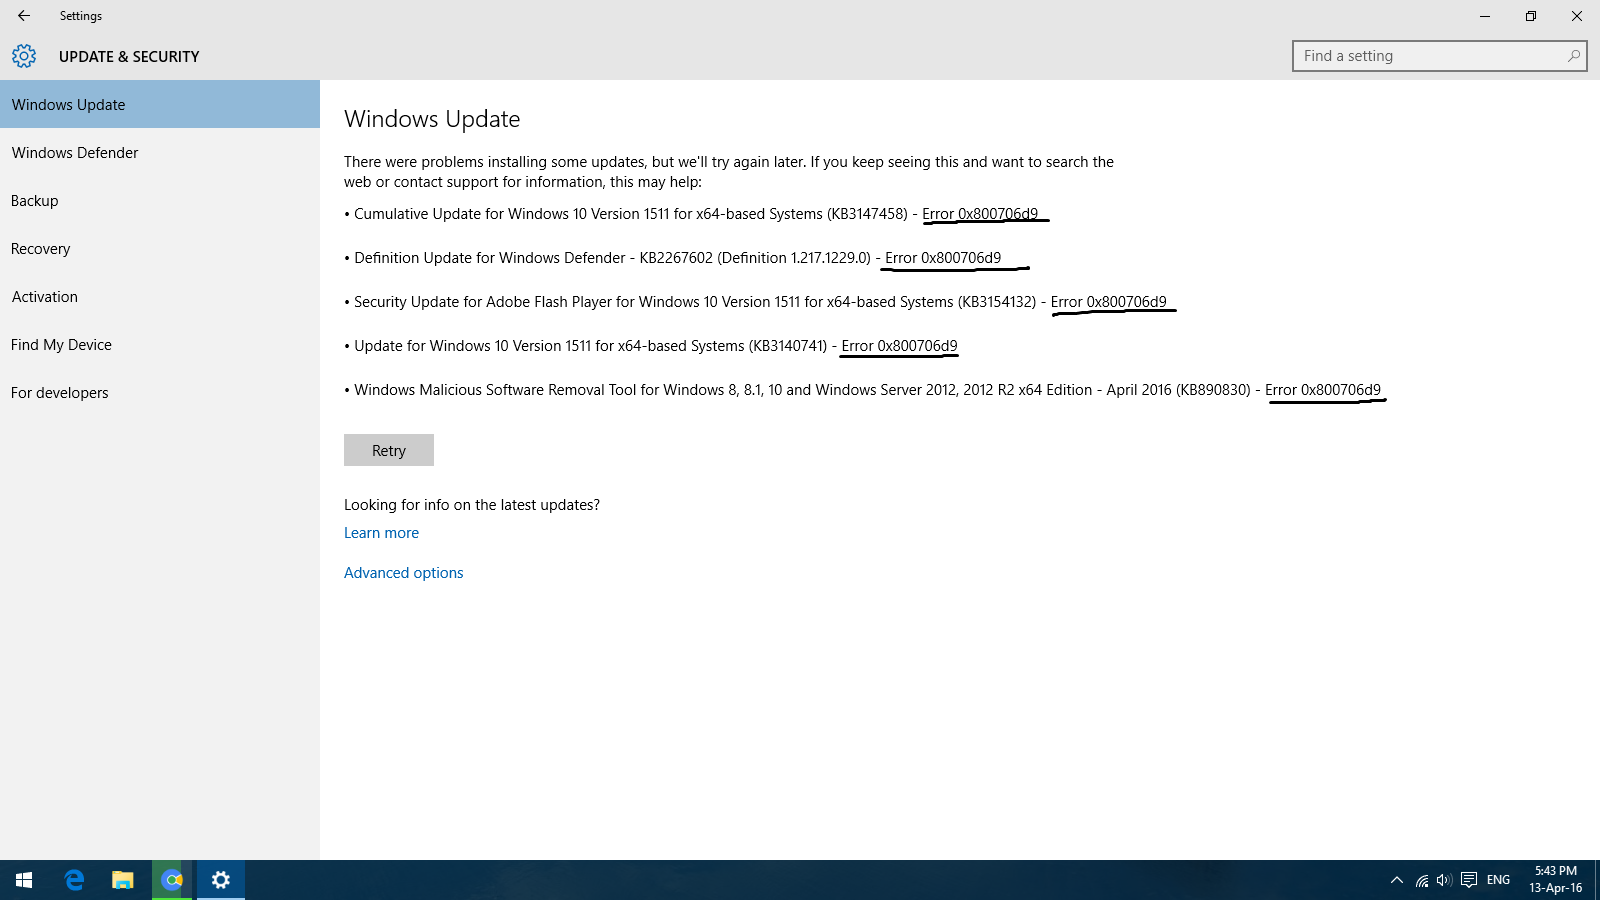Switch to Chrome in the taskbar
This screenshot has width=1600, height=900.
pyautogui.click(x=172, y=880)
